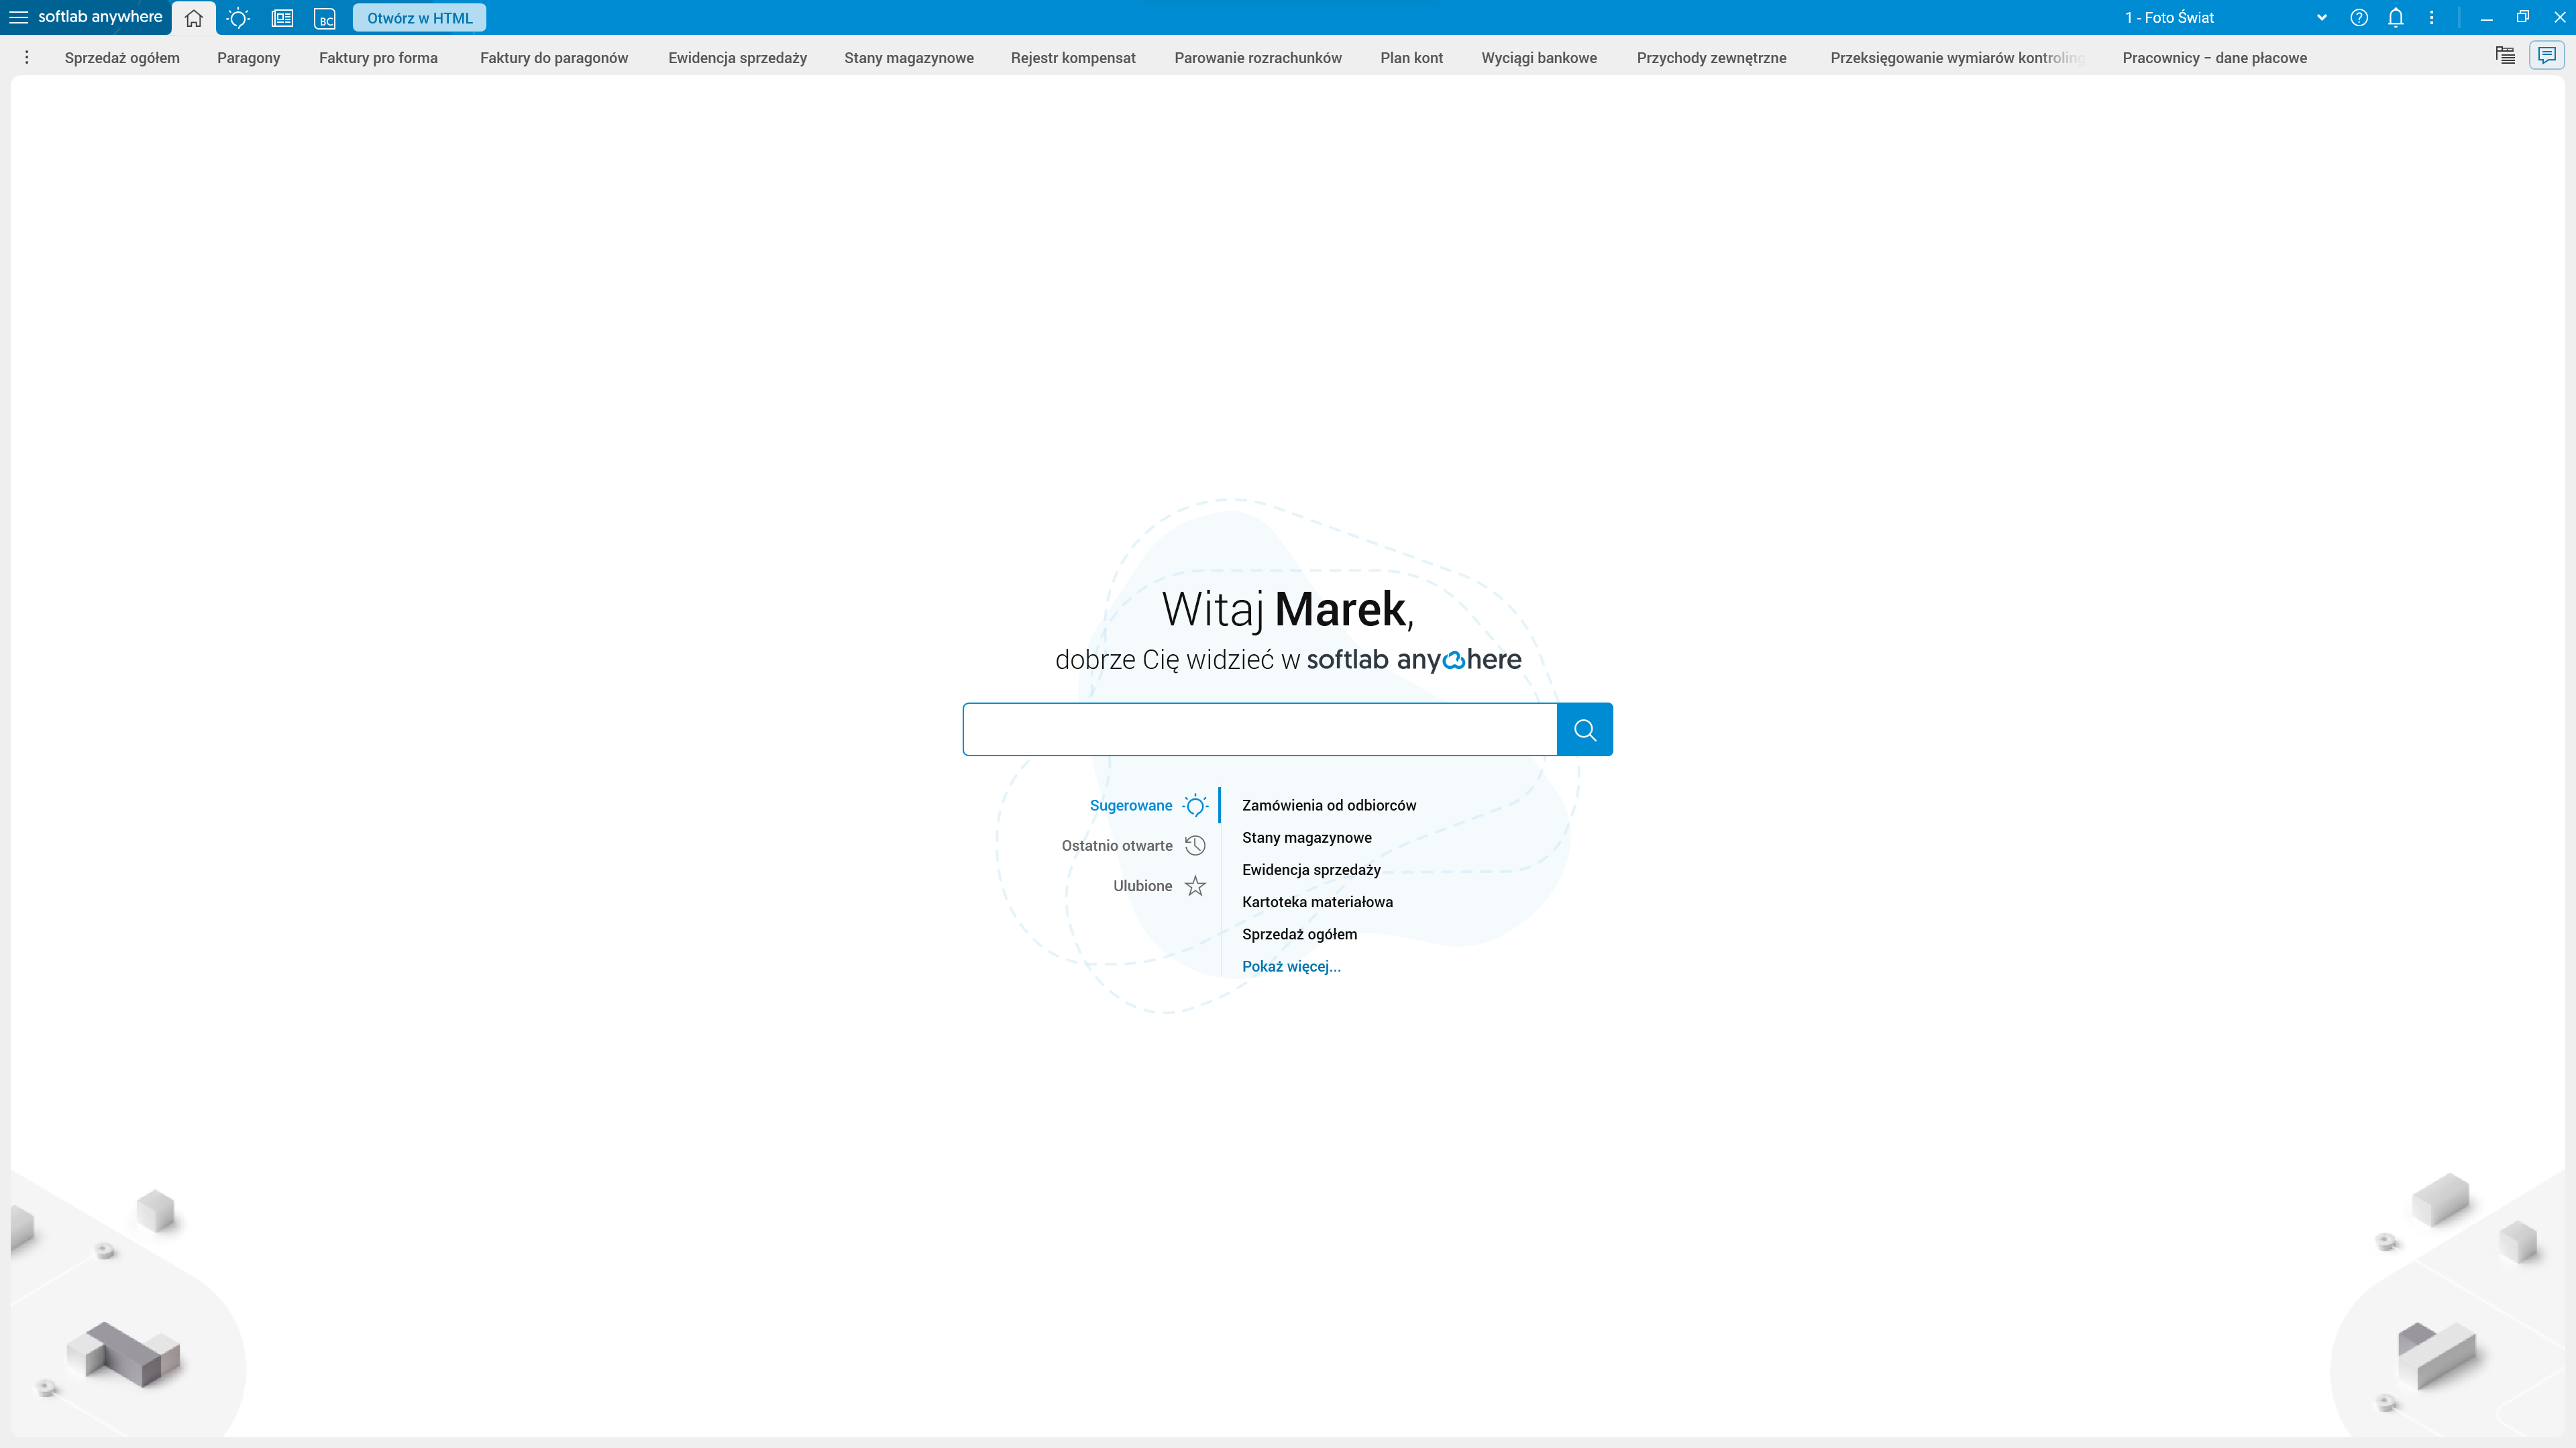Click the blue magnifier search button

[x=1584, y=729]
